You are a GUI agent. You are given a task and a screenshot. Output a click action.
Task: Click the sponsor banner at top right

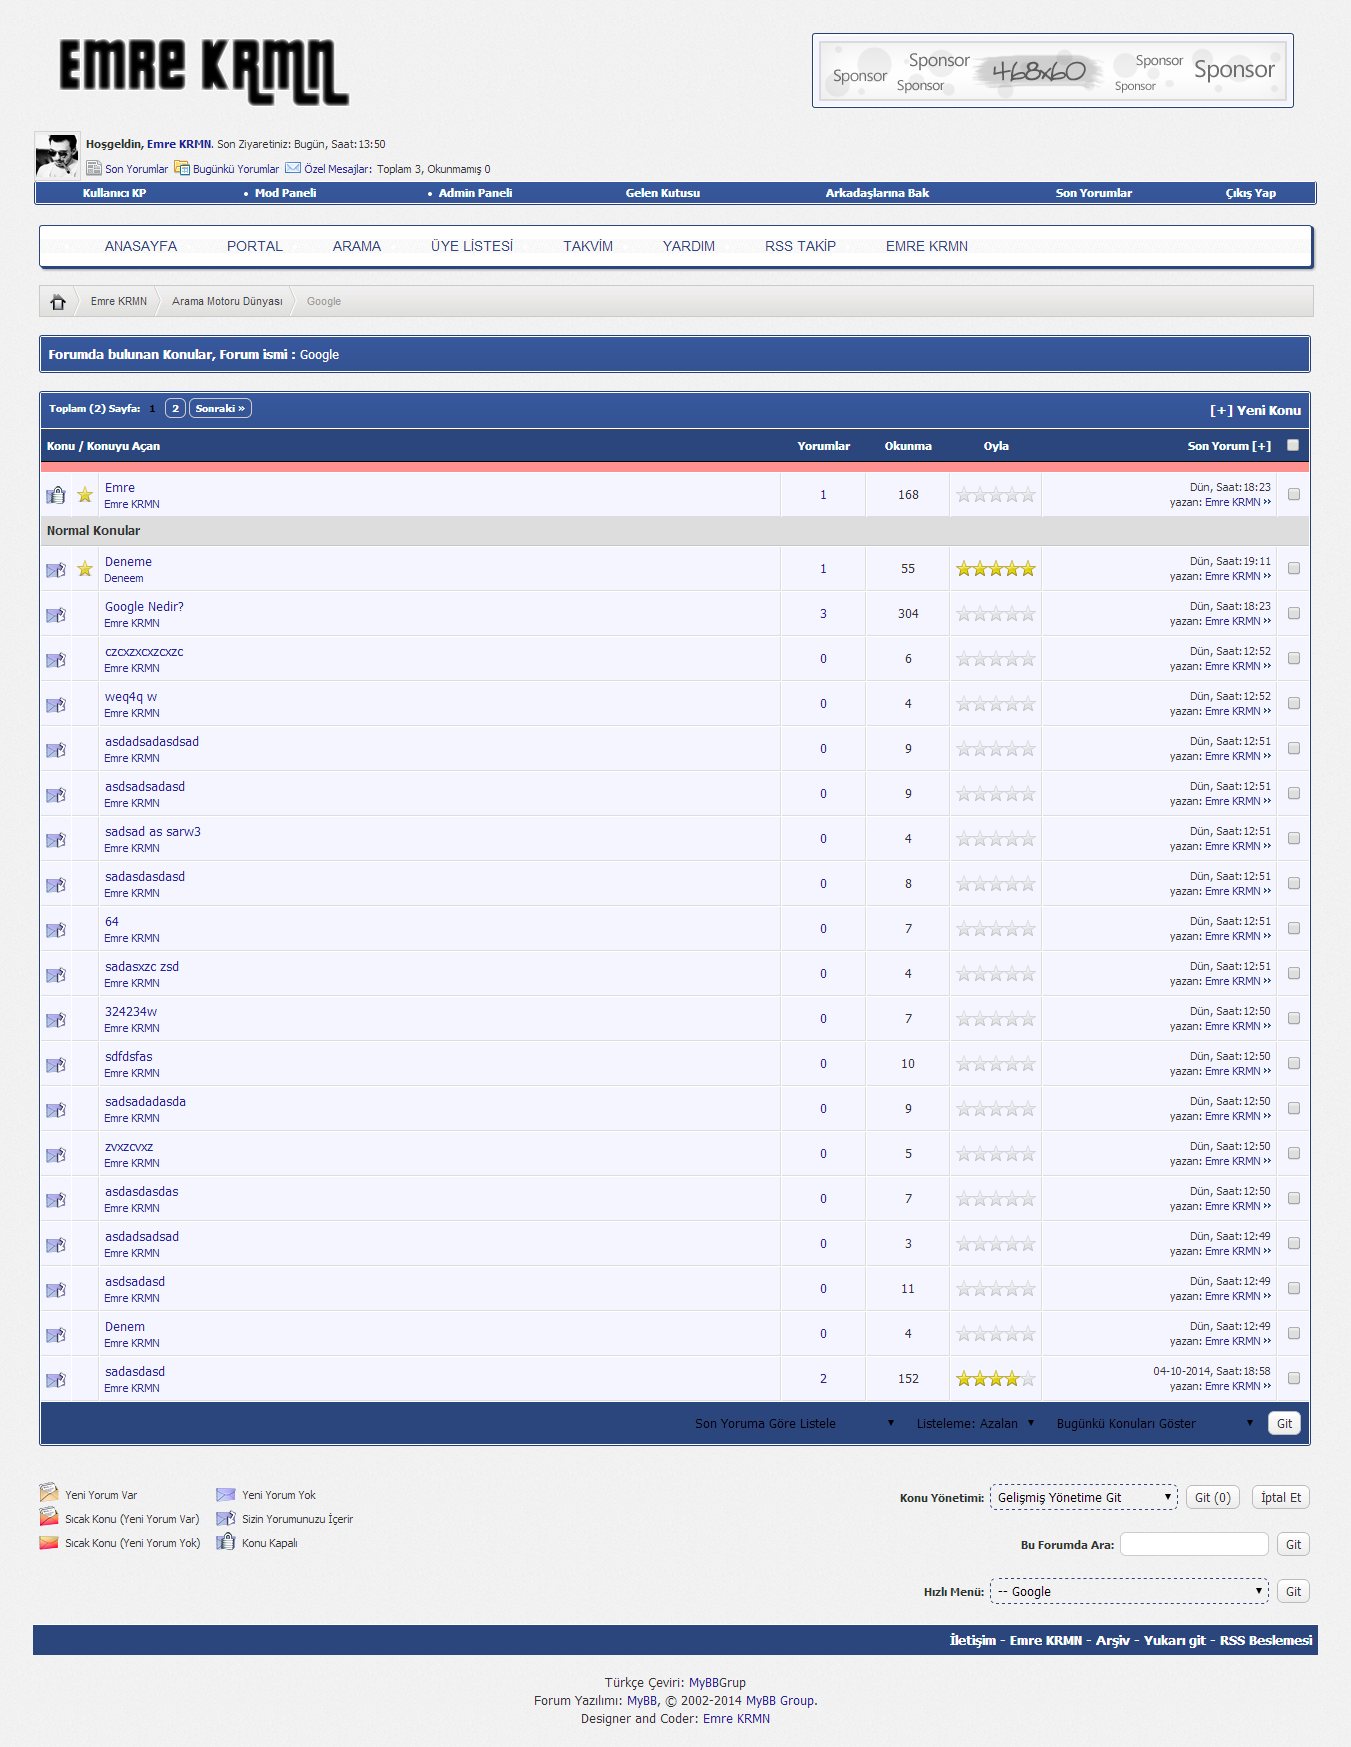(x=1053, y=71)
